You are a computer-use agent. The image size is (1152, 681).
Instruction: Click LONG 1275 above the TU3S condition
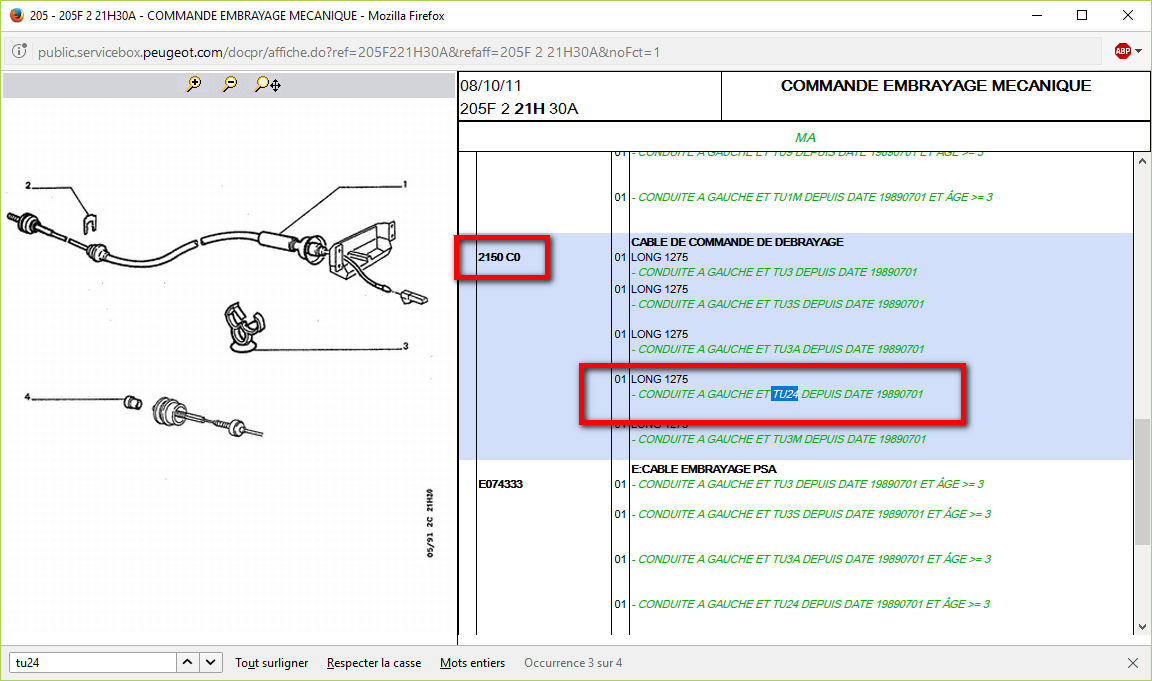(660, 289)
